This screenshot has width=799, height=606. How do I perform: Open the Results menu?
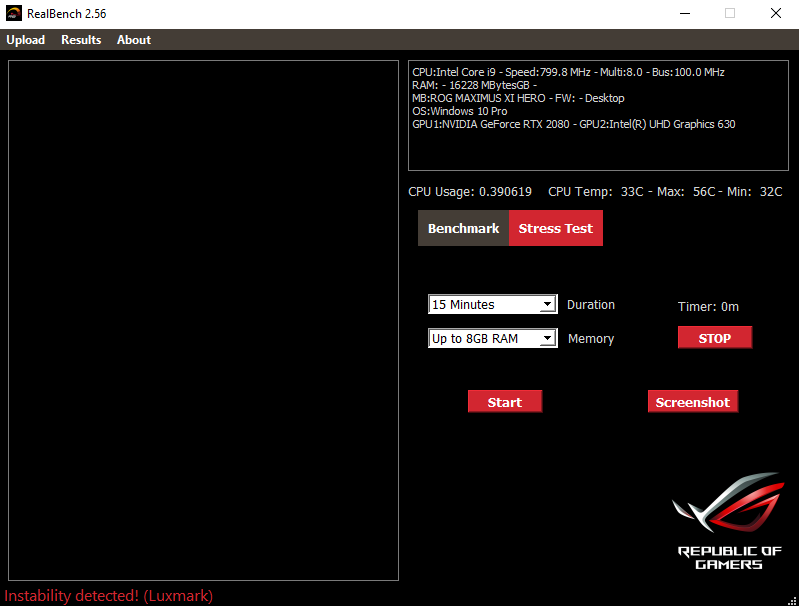point(81,40)
